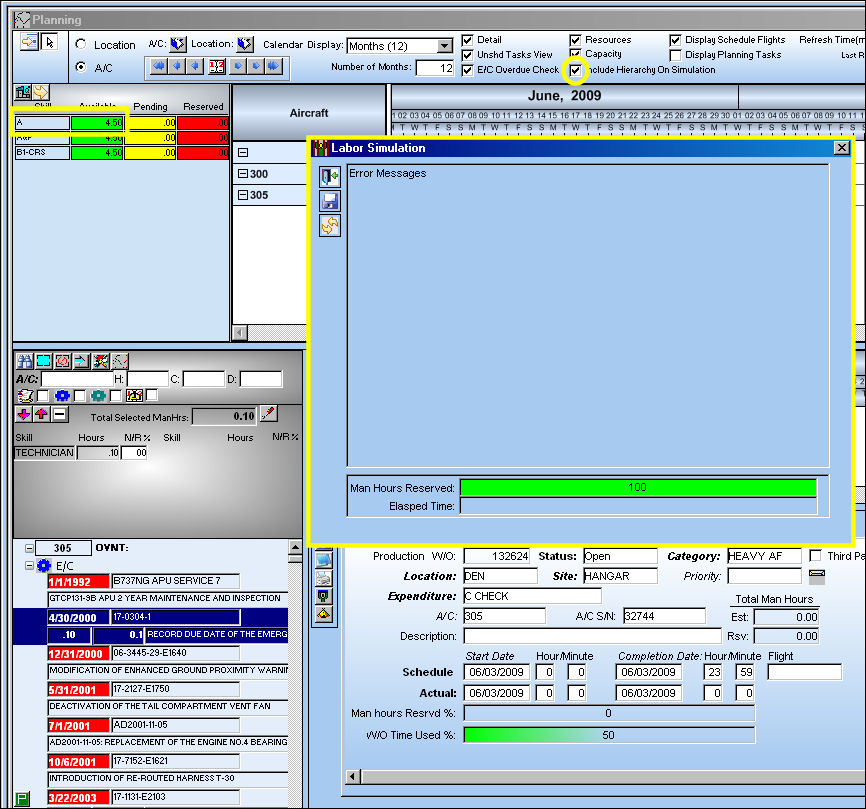
Task: Uncheck the Resources checkbox
Action: (x=575, y=40)
